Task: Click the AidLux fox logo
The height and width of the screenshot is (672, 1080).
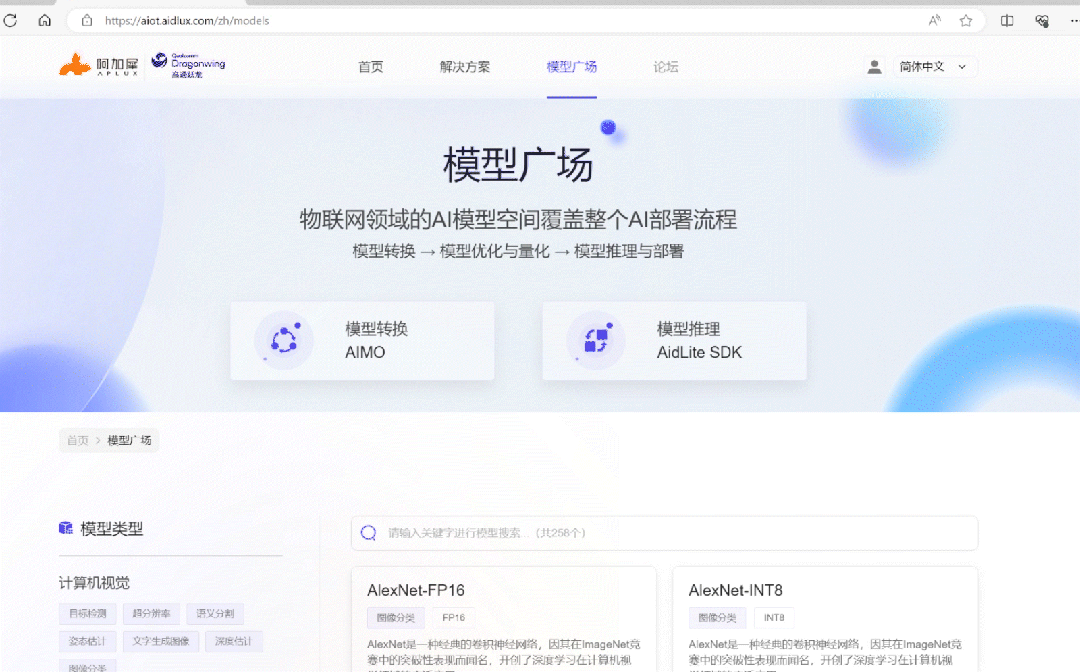Action: (x=75, y=64)
